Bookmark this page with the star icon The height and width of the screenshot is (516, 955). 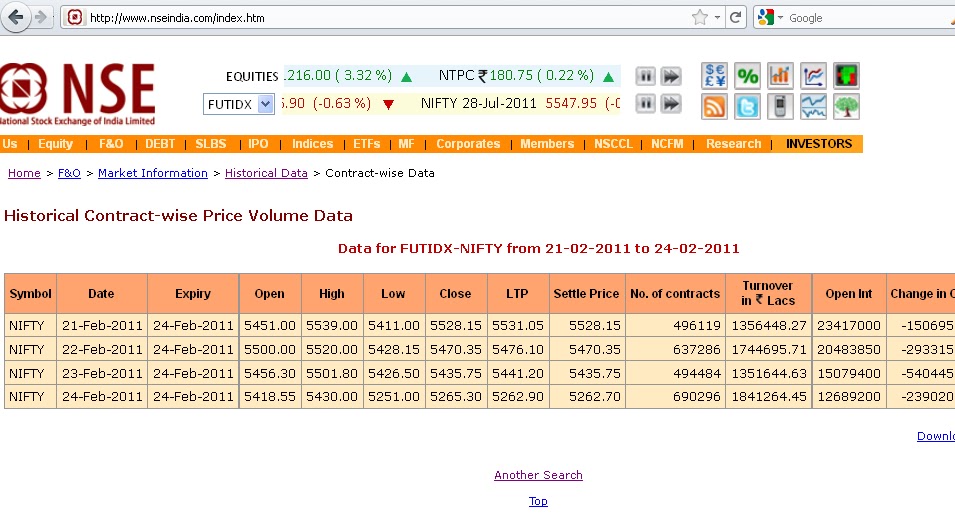click(700, 18)
